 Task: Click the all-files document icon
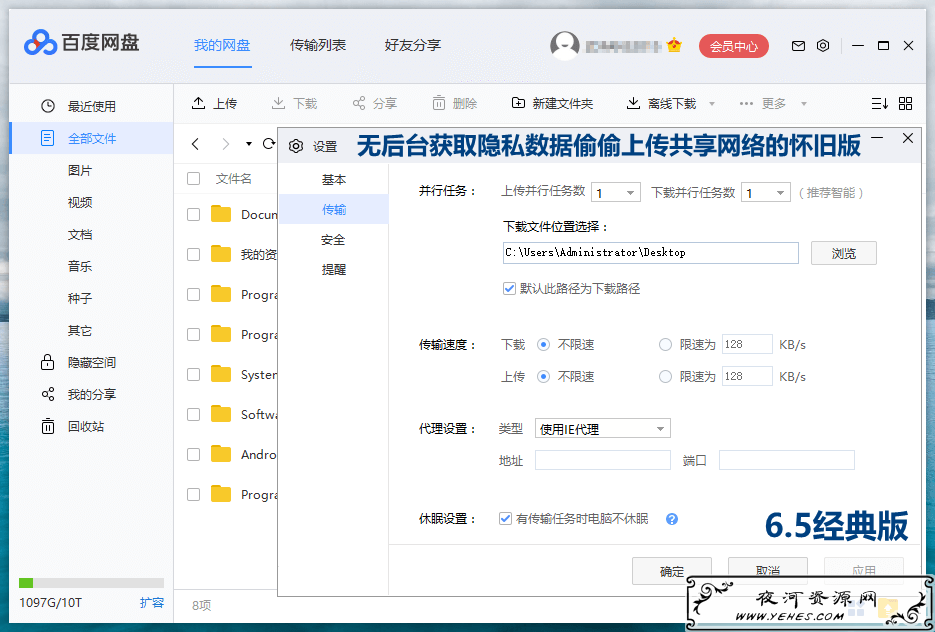(48, 138)
